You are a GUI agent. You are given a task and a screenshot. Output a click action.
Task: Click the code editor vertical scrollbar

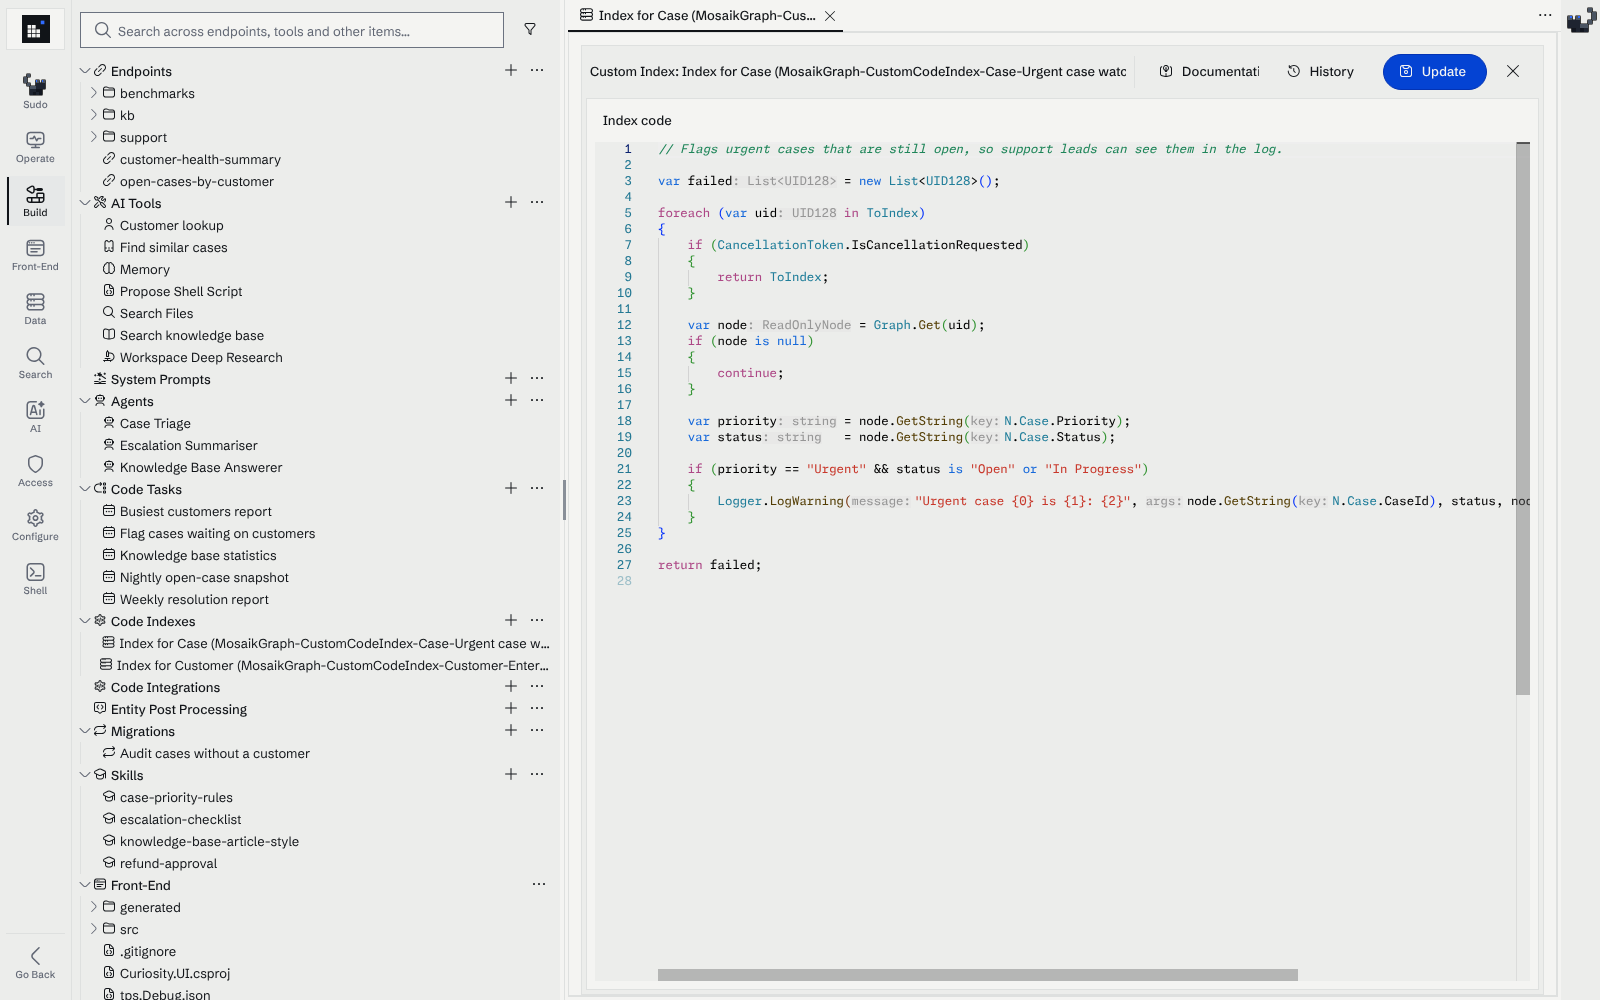click(x=1523, y=420)
